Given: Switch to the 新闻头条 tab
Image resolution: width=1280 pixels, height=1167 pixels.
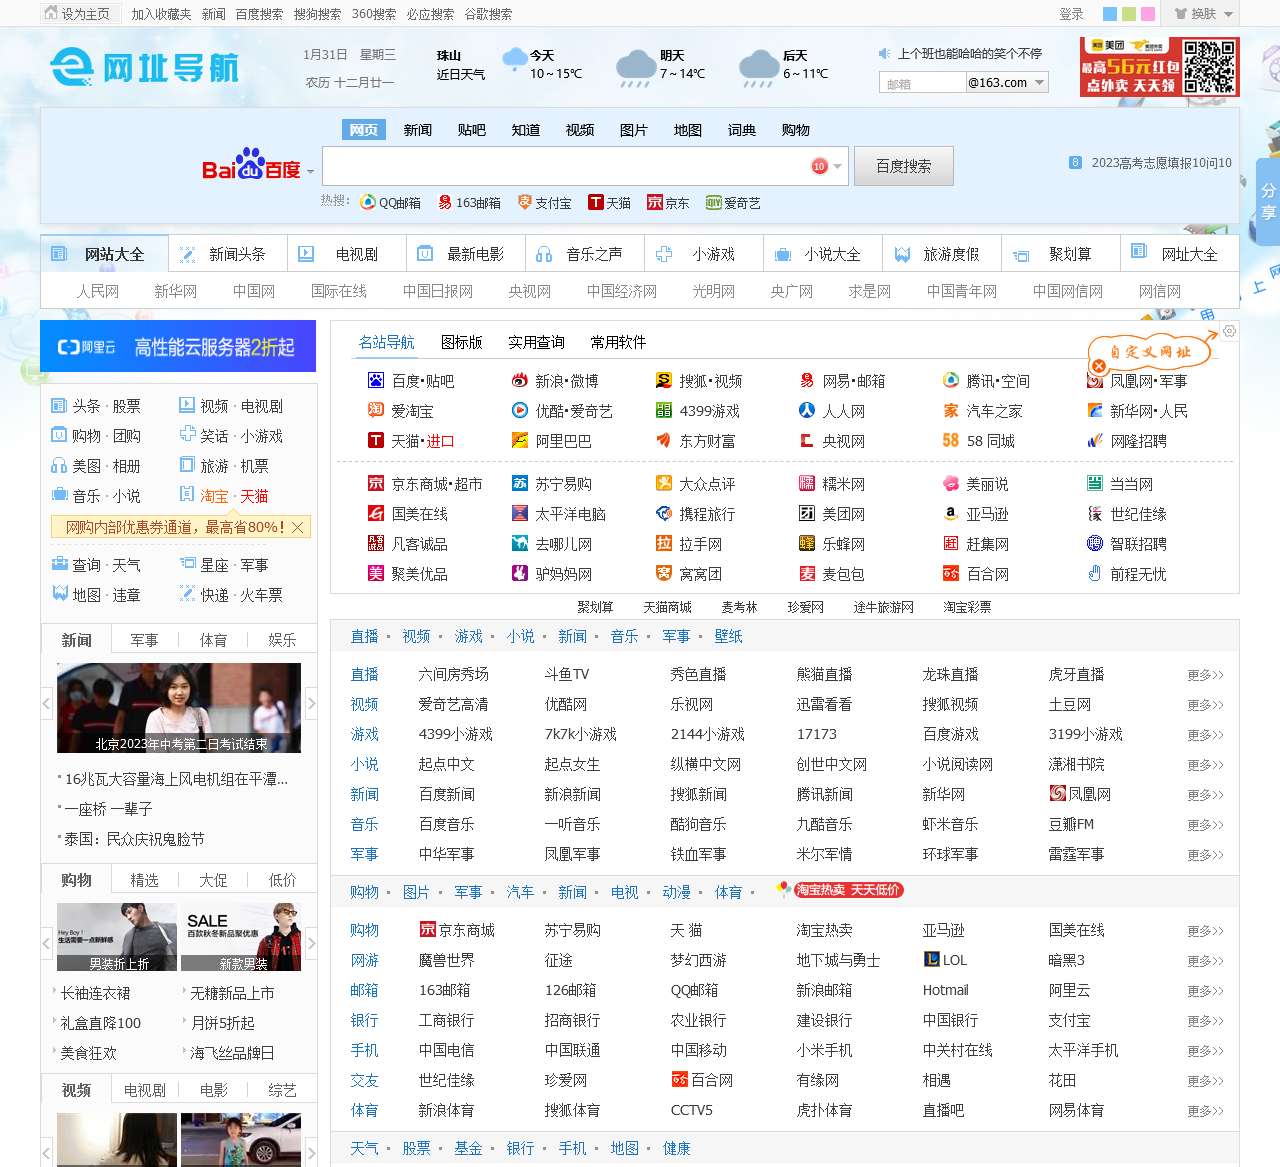Looking at the screenshot, I should click(x=227, y=254).
